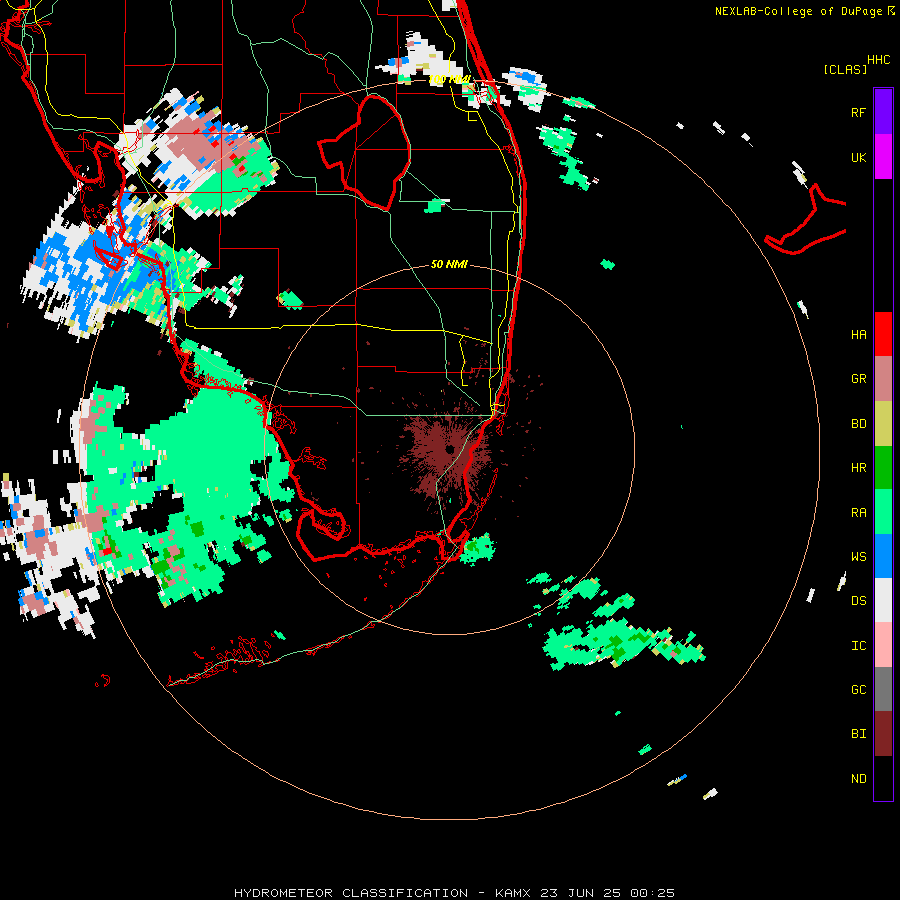The height and width of the screenshot is (900, 900).
Task: Click the BI brown legend swatch
Action: coord(883,734)
